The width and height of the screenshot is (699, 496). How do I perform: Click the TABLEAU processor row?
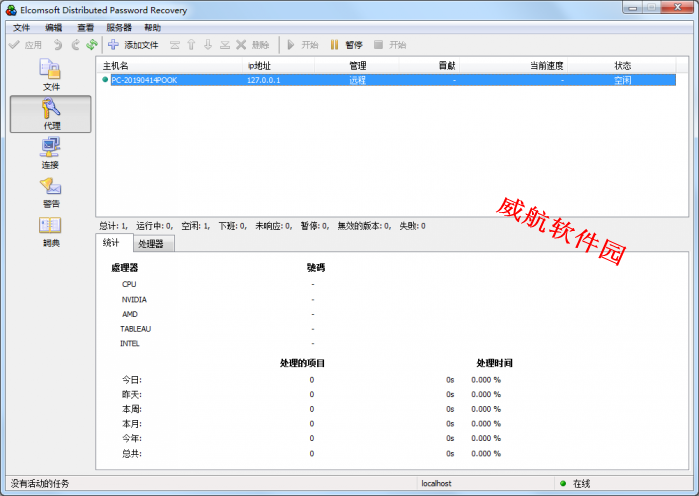point(136,329)
